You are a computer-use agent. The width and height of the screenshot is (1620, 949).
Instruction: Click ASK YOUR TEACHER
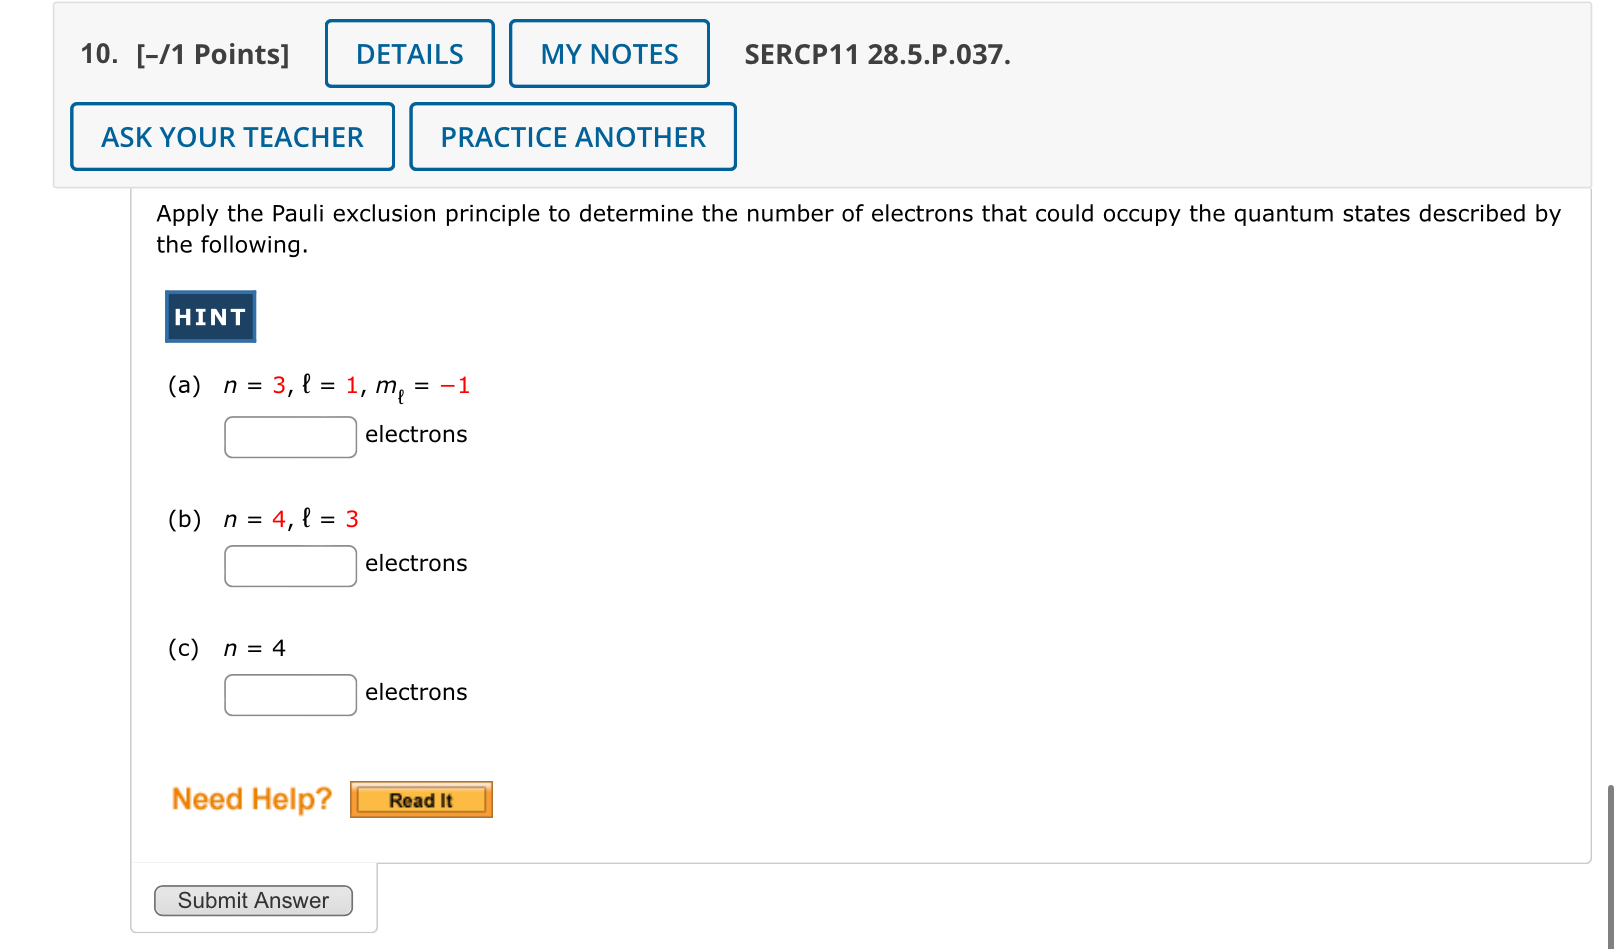coord(231,137)
